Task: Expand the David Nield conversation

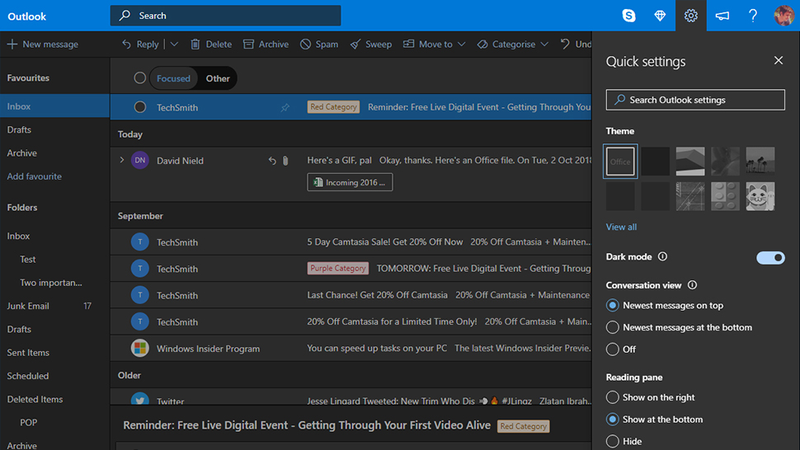Action: [121, 160]
